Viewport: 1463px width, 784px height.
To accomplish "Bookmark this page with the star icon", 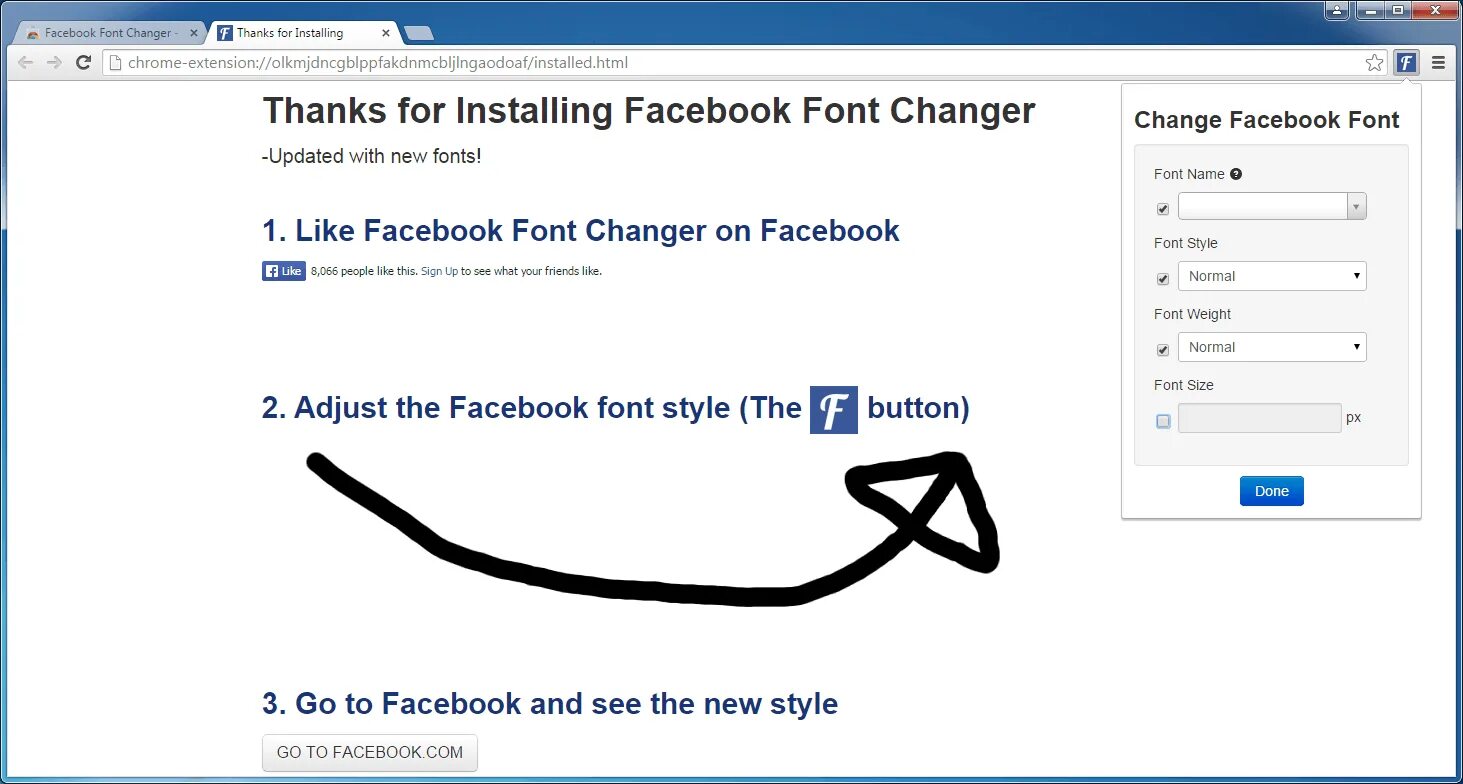I will [x=1375, y=62].
